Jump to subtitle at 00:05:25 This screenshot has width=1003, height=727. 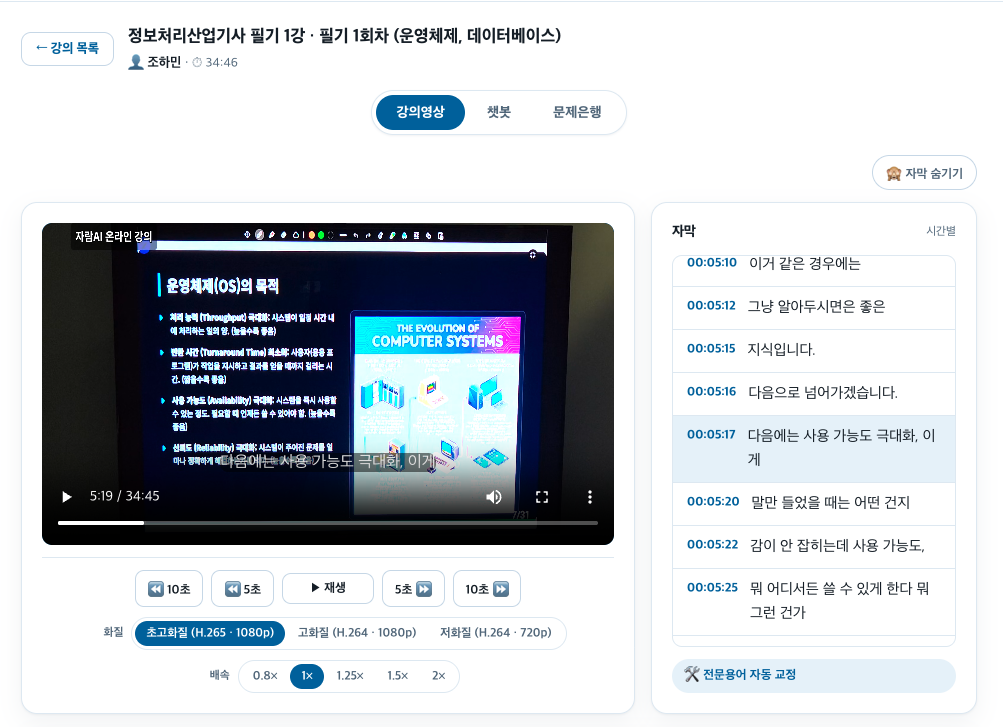[814, 602]
